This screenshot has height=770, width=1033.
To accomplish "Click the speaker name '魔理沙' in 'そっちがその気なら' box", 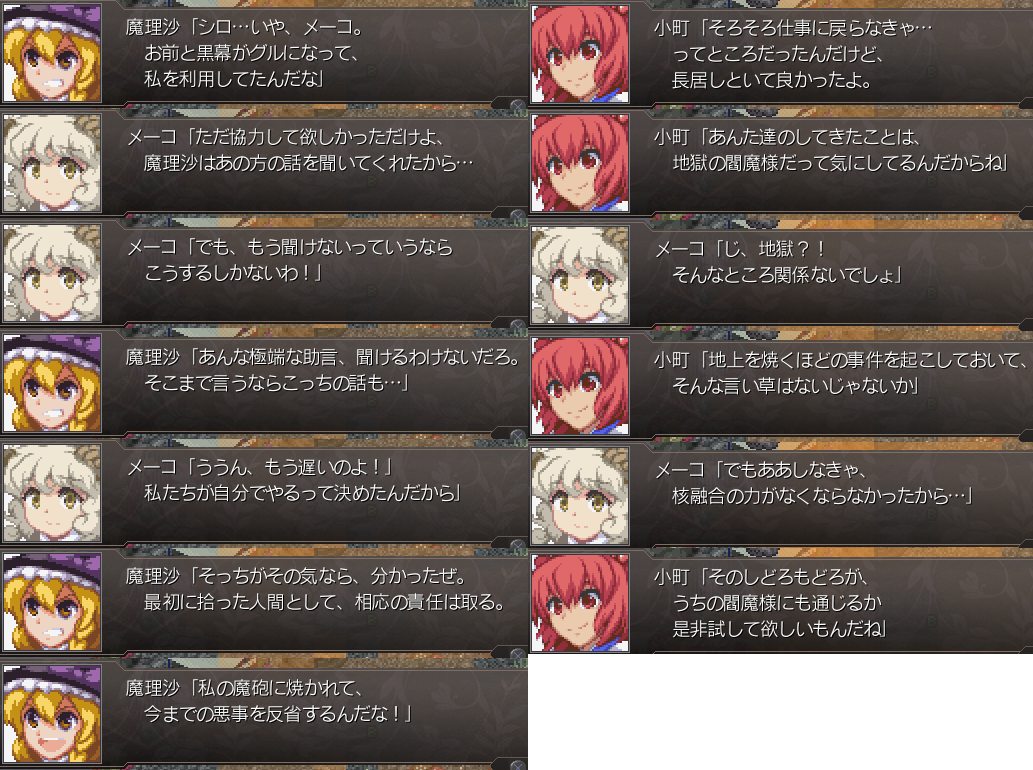I will [152, 576].
